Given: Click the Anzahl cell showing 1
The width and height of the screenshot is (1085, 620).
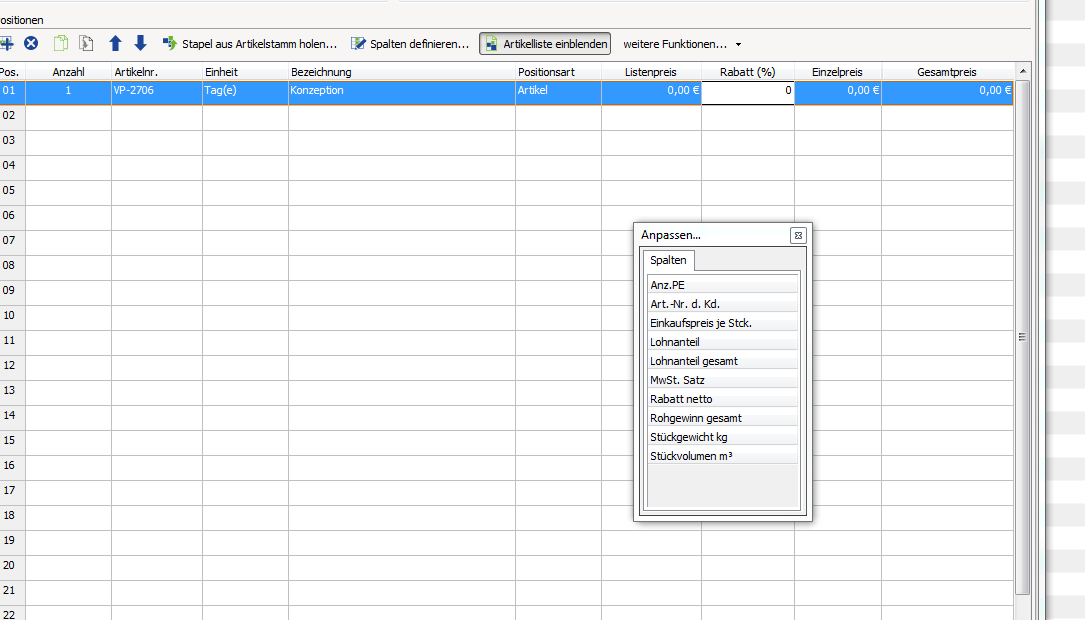Looking at the screenshot, I should coord(69,91).
